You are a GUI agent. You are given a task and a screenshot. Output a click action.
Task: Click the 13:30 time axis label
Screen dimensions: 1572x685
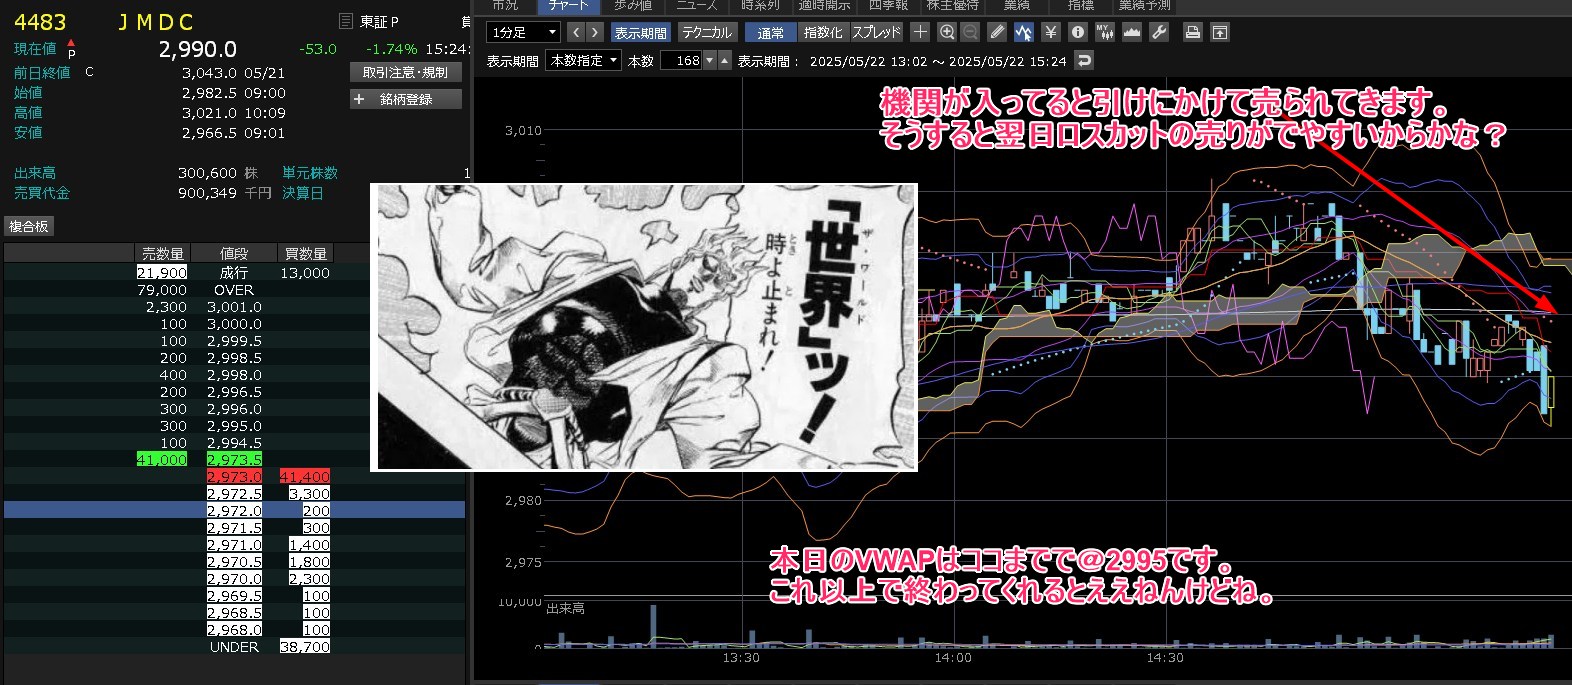pos(741,658)
